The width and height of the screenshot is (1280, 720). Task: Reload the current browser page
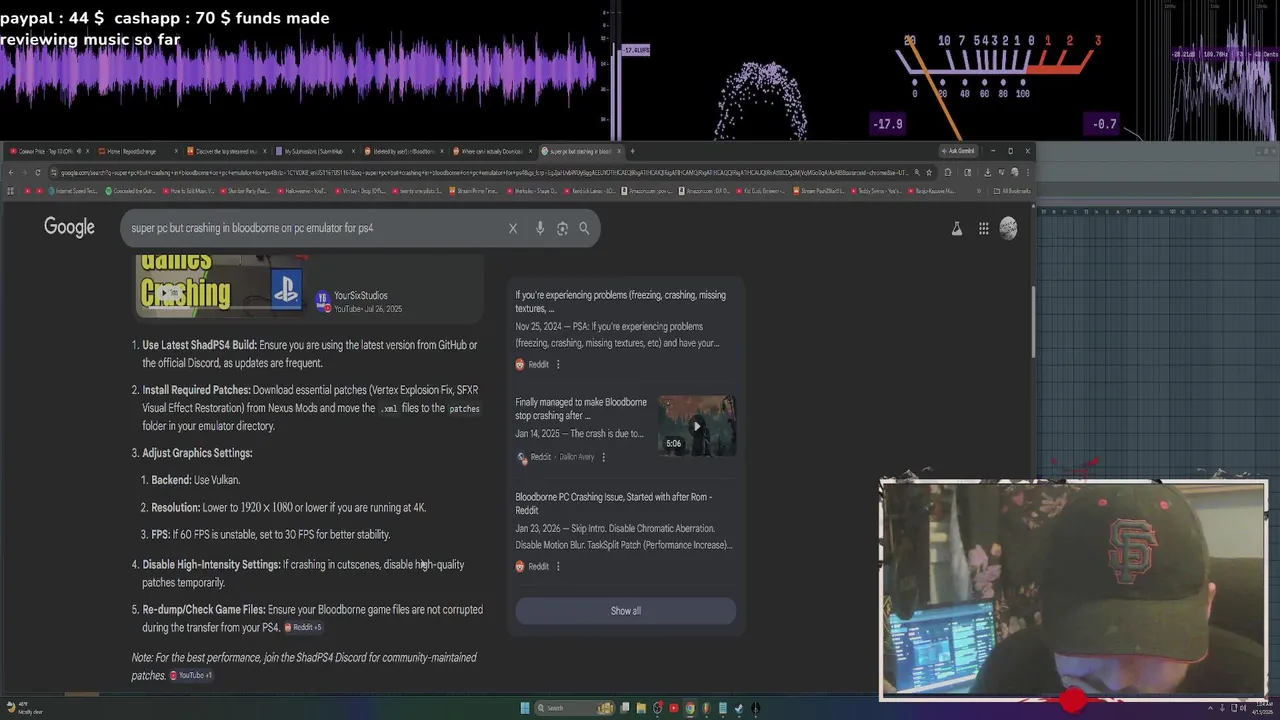point(38,172)
